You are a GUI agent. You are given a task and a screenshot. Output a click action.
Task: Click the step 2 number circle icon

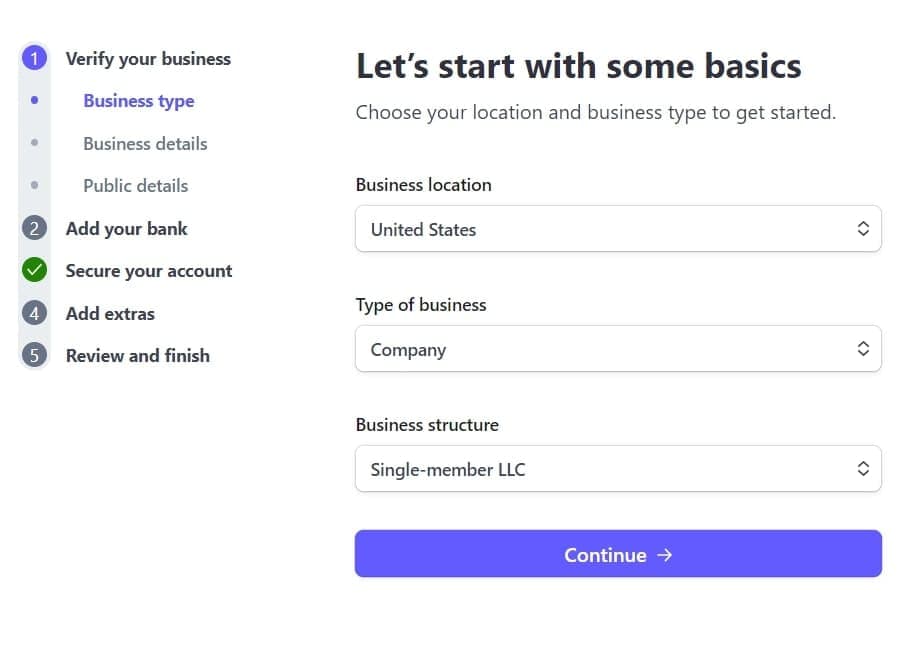[34, 228]
